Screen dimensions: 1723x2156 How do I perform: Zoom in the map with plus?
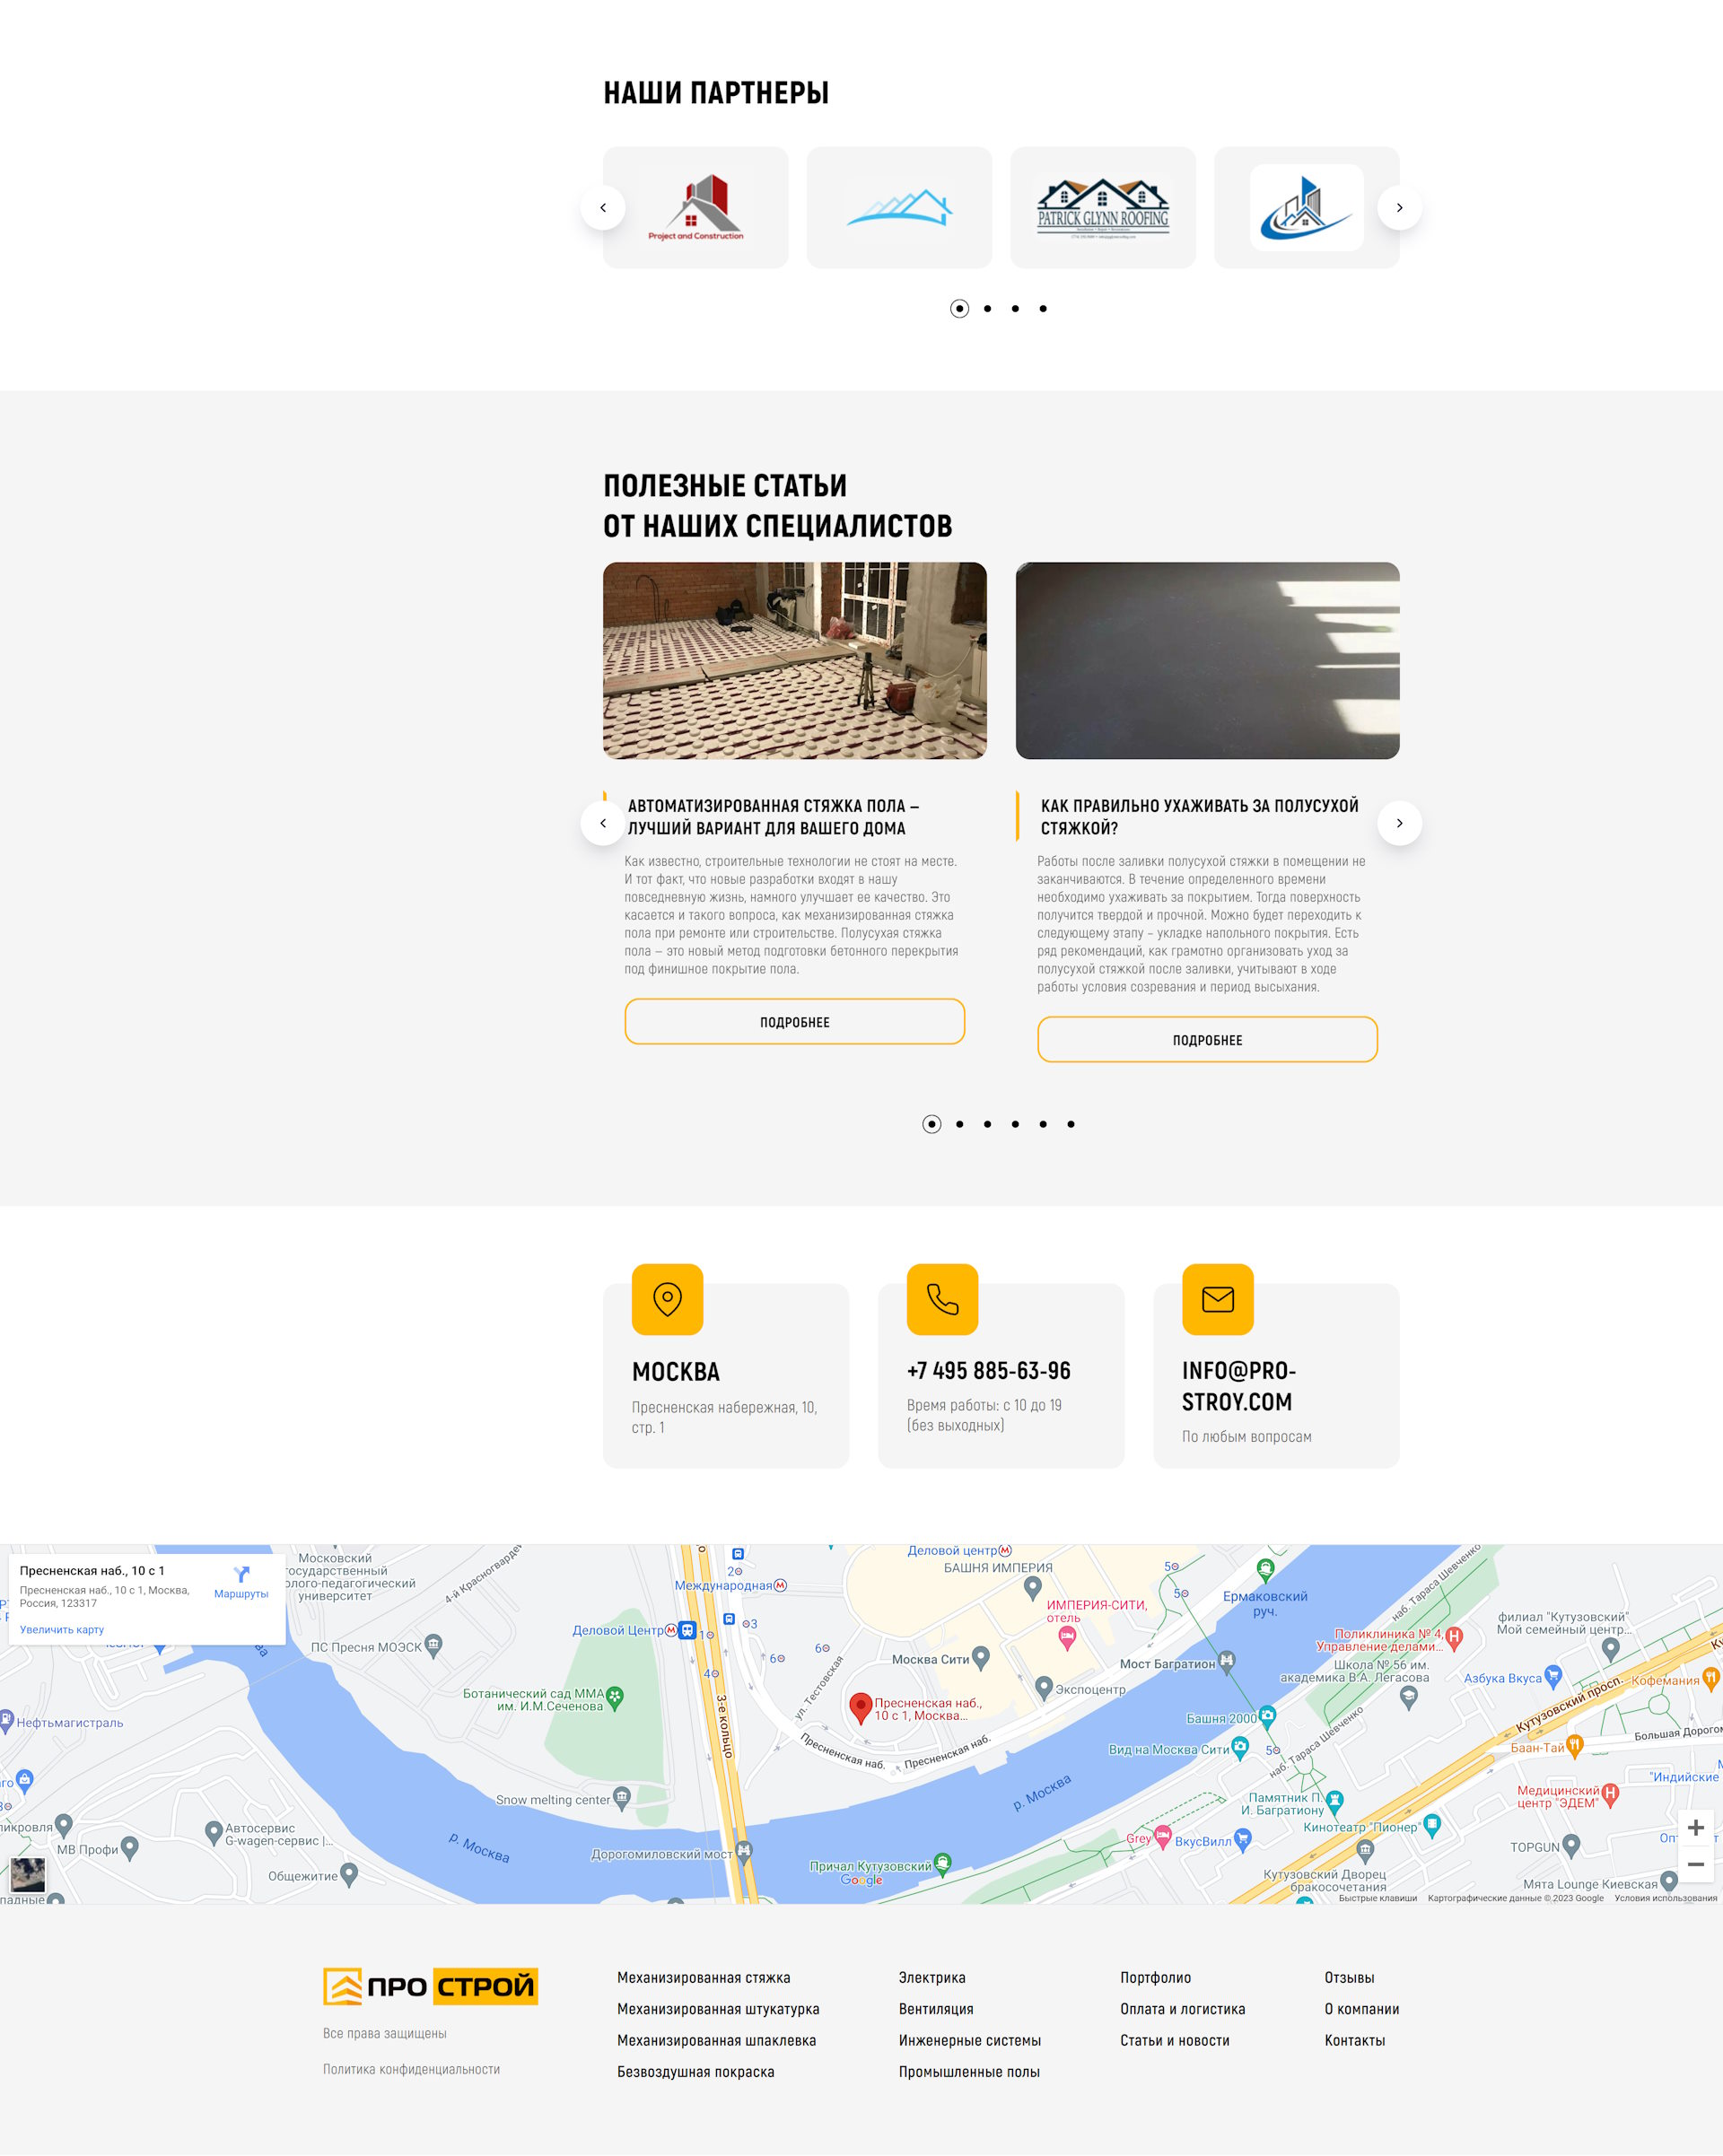1696,1828
